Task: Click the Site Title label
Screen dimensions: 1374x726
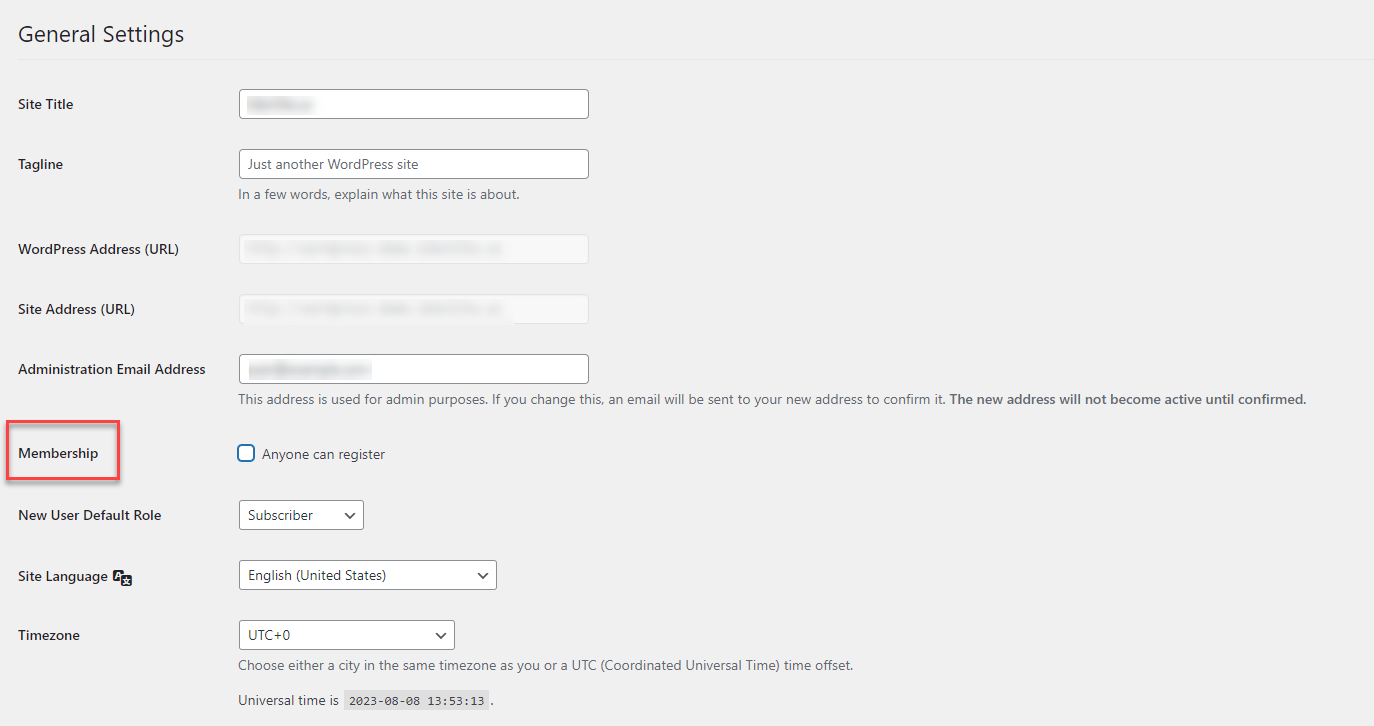Action: [x=46, y=104]
